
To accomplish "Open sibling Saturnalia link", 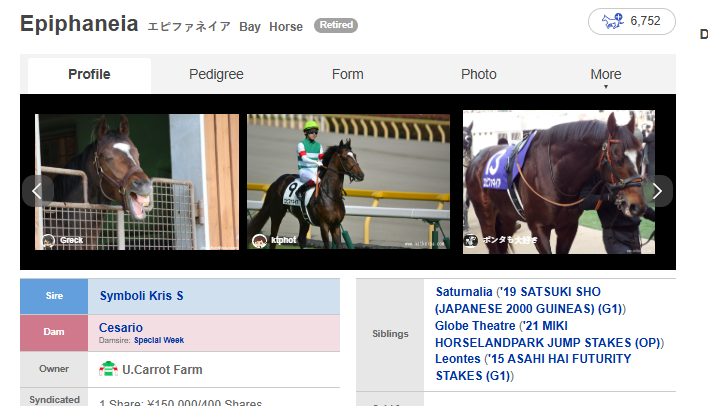I will (464, 292).
